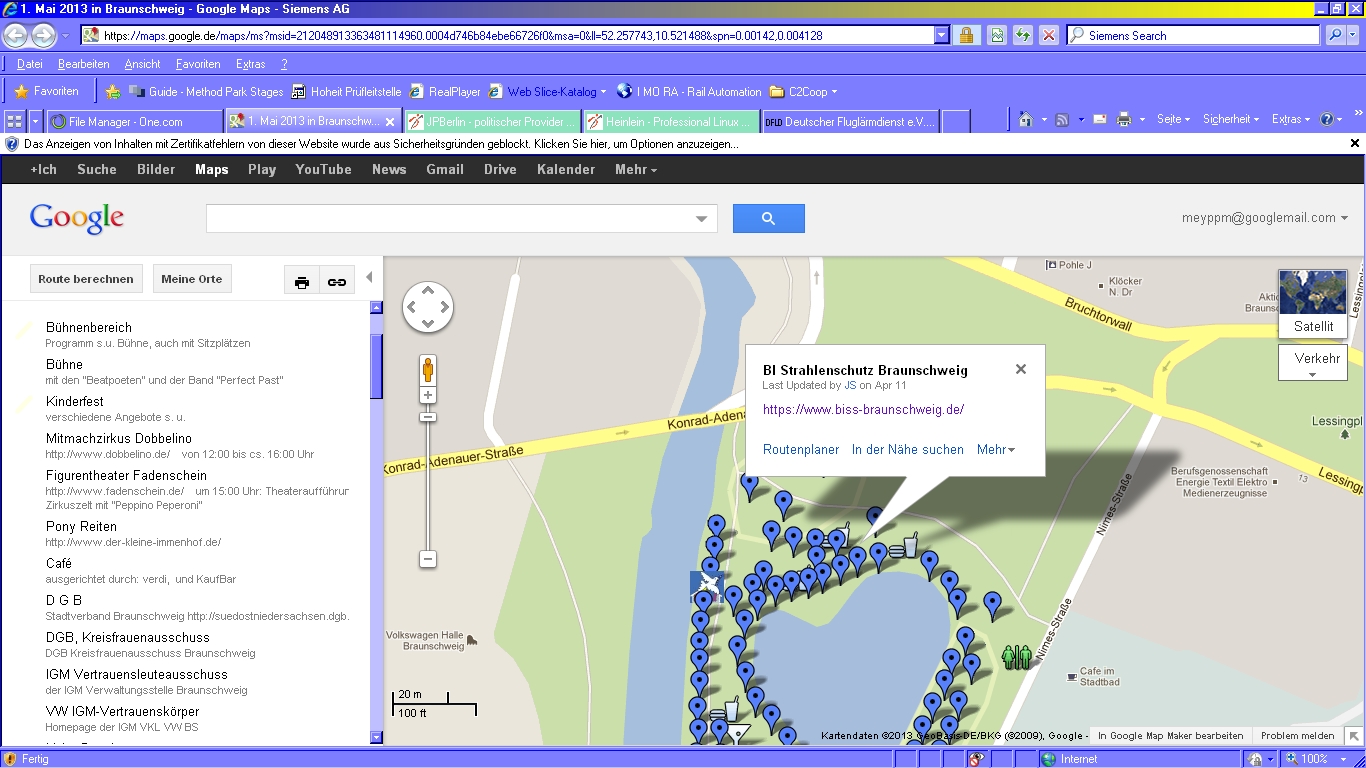Click the Street View pegman icon
The width and height of the screenshot is (1366, 768).
(428, 370)
